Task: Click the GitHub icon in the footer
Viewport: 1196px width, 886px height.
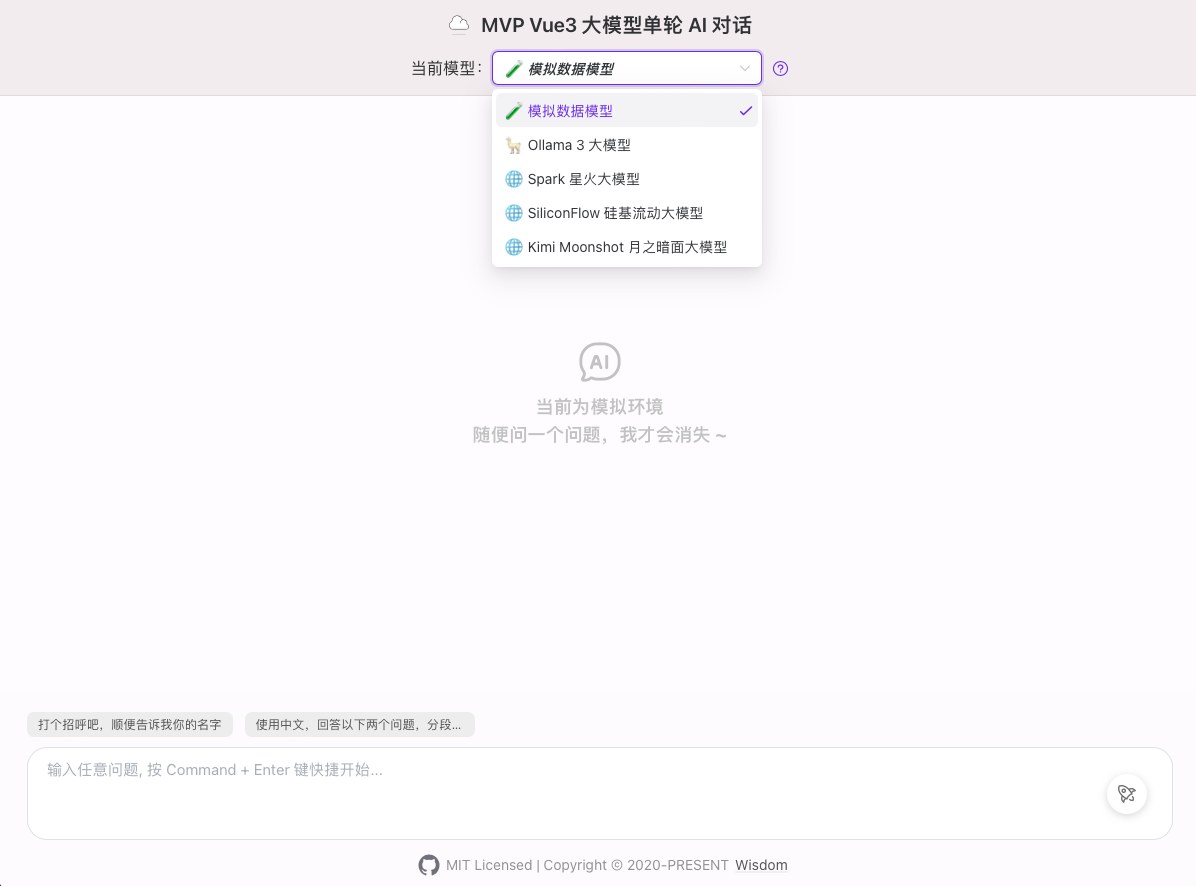Action: [x=429, y=865]
